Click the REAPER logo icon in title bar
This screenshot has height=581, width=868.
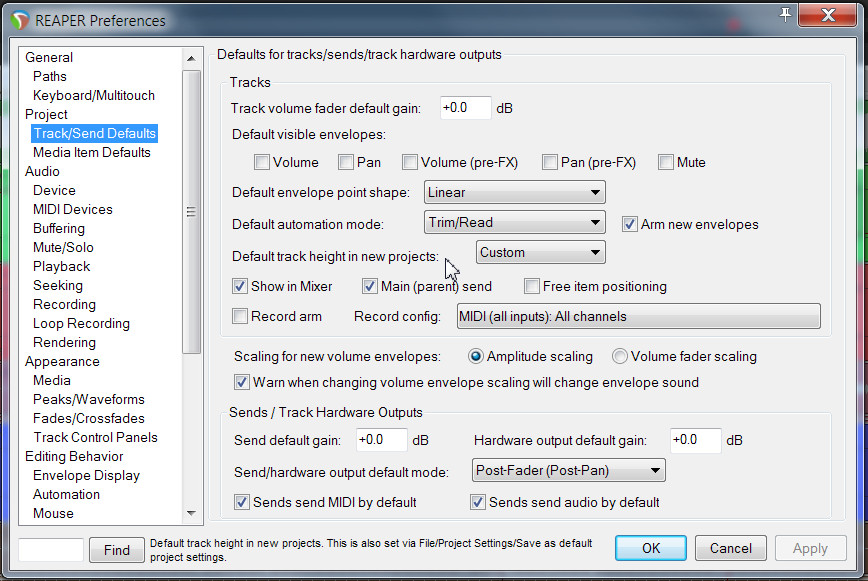(x=20, y=20)
